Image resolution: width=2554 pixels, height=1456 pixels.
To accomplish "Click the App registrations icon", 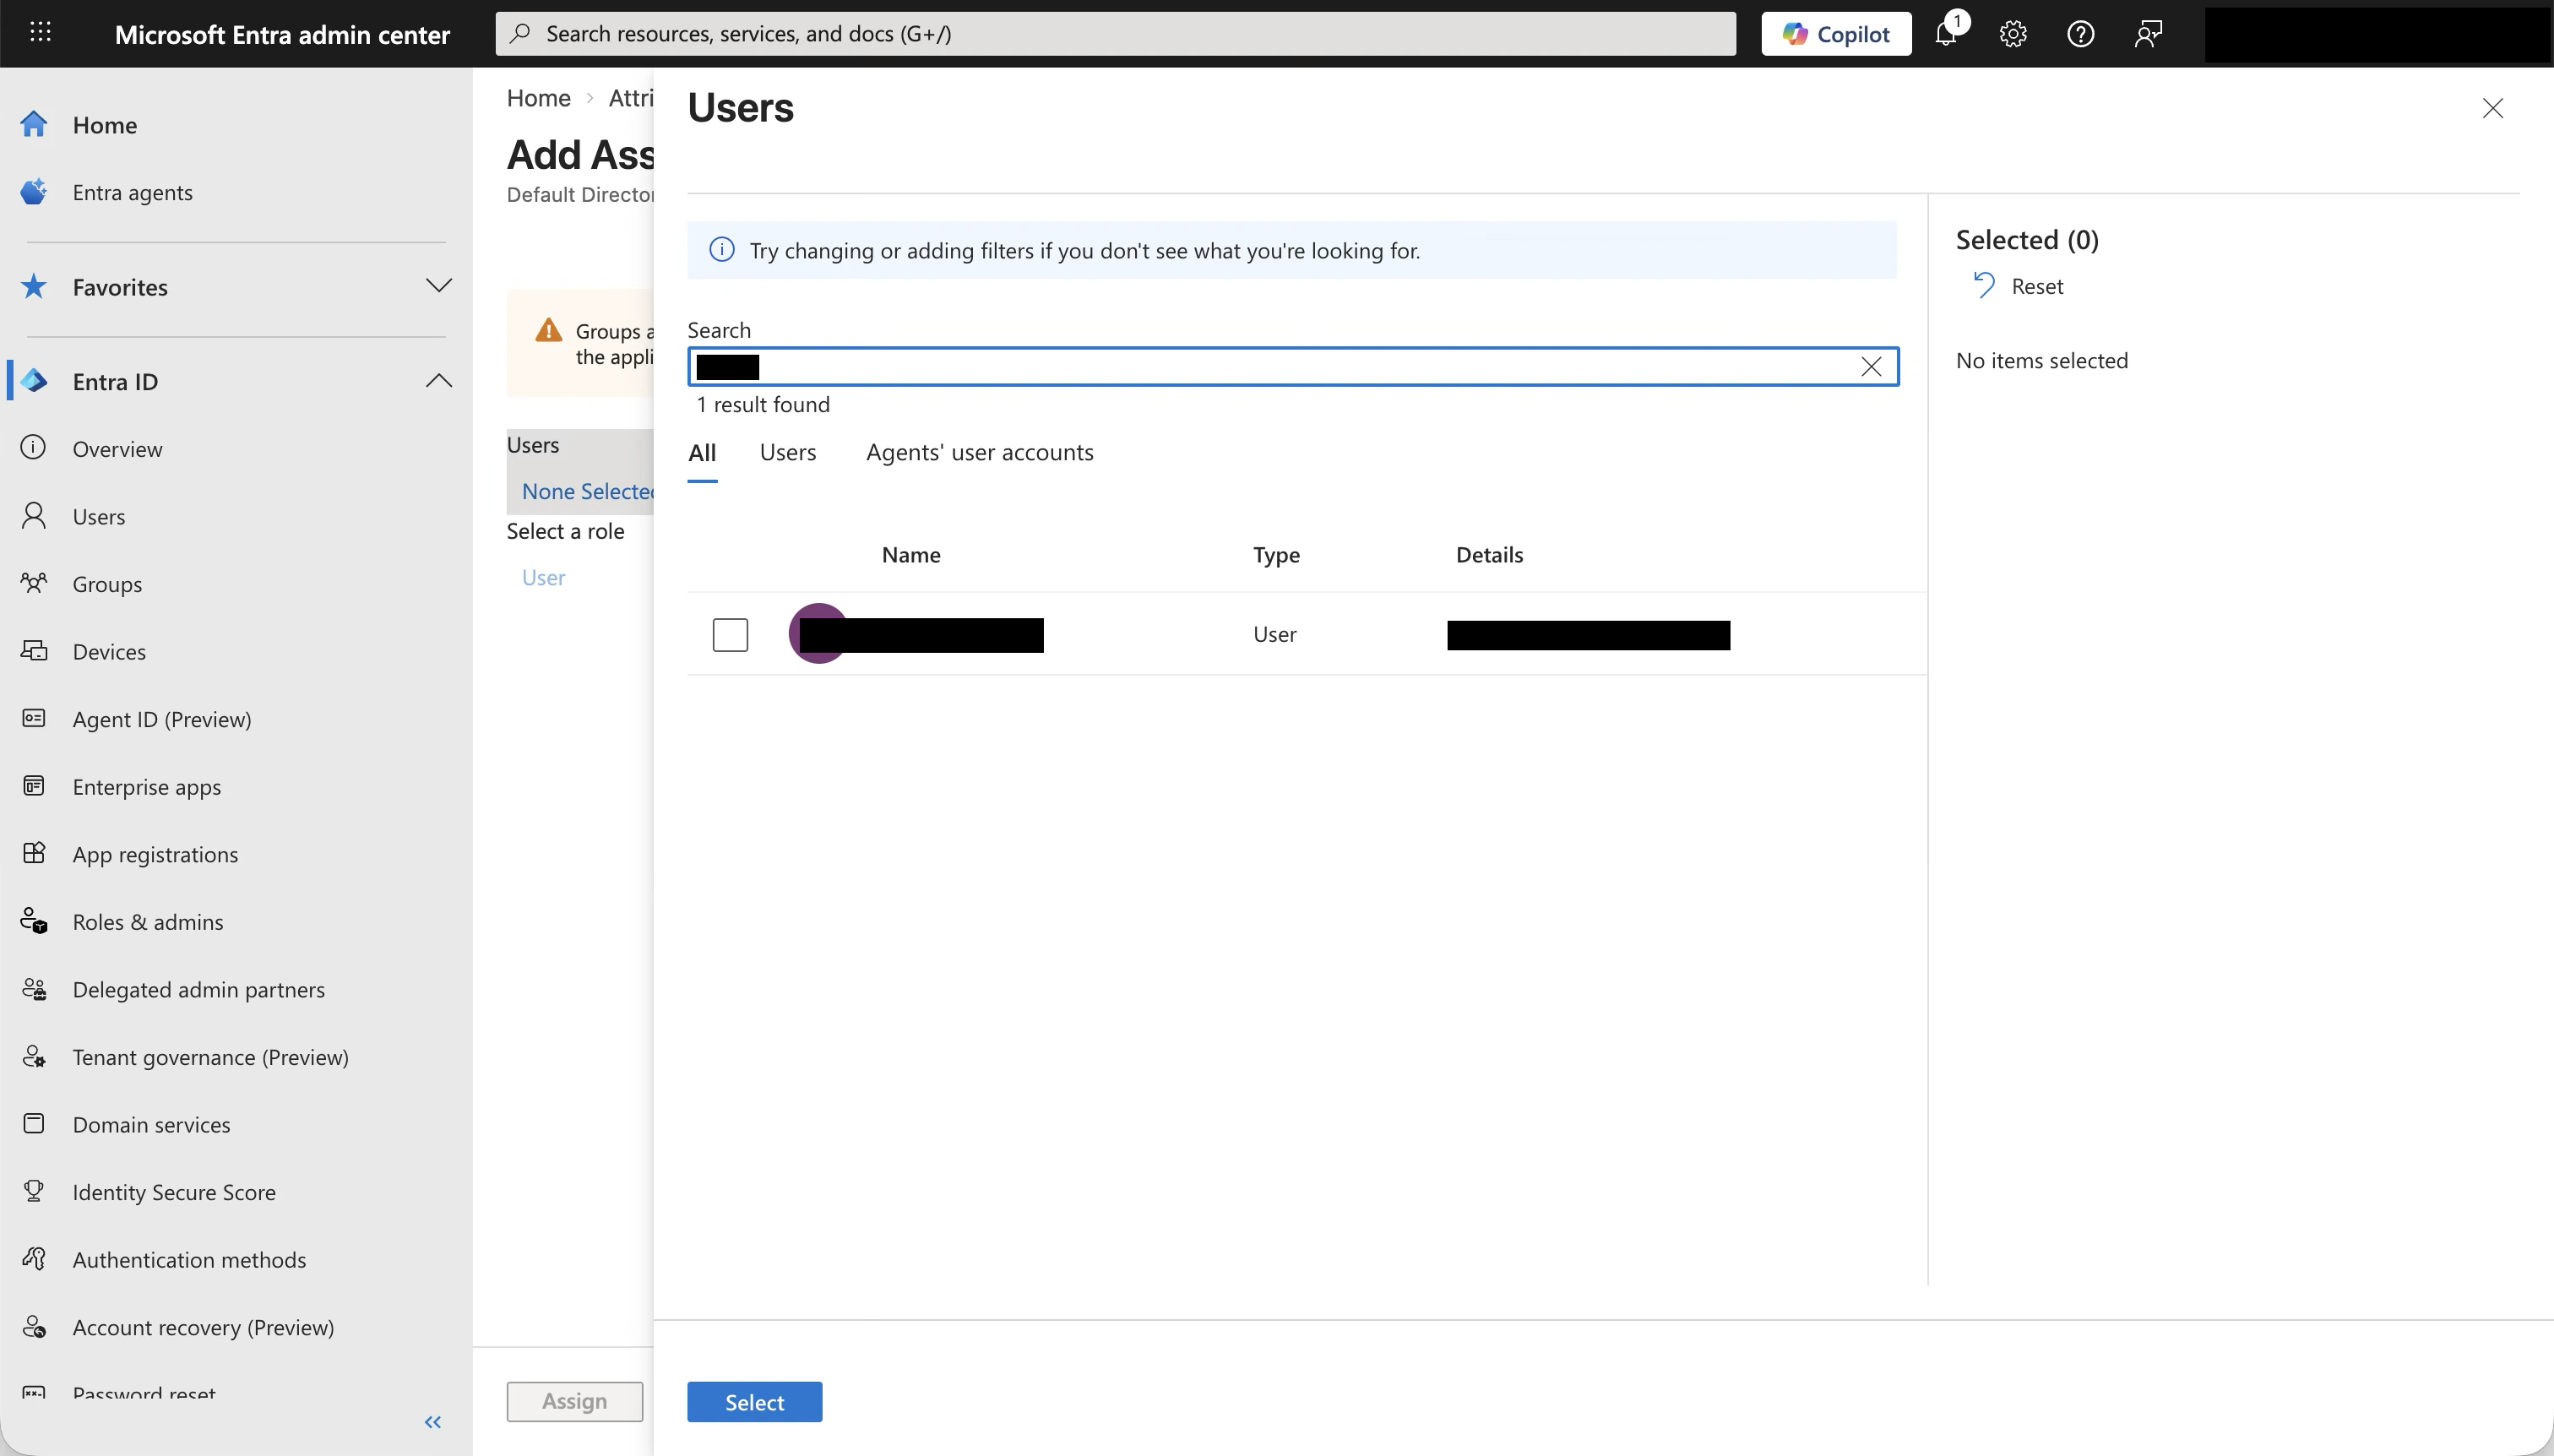I will tap(34, 854).
